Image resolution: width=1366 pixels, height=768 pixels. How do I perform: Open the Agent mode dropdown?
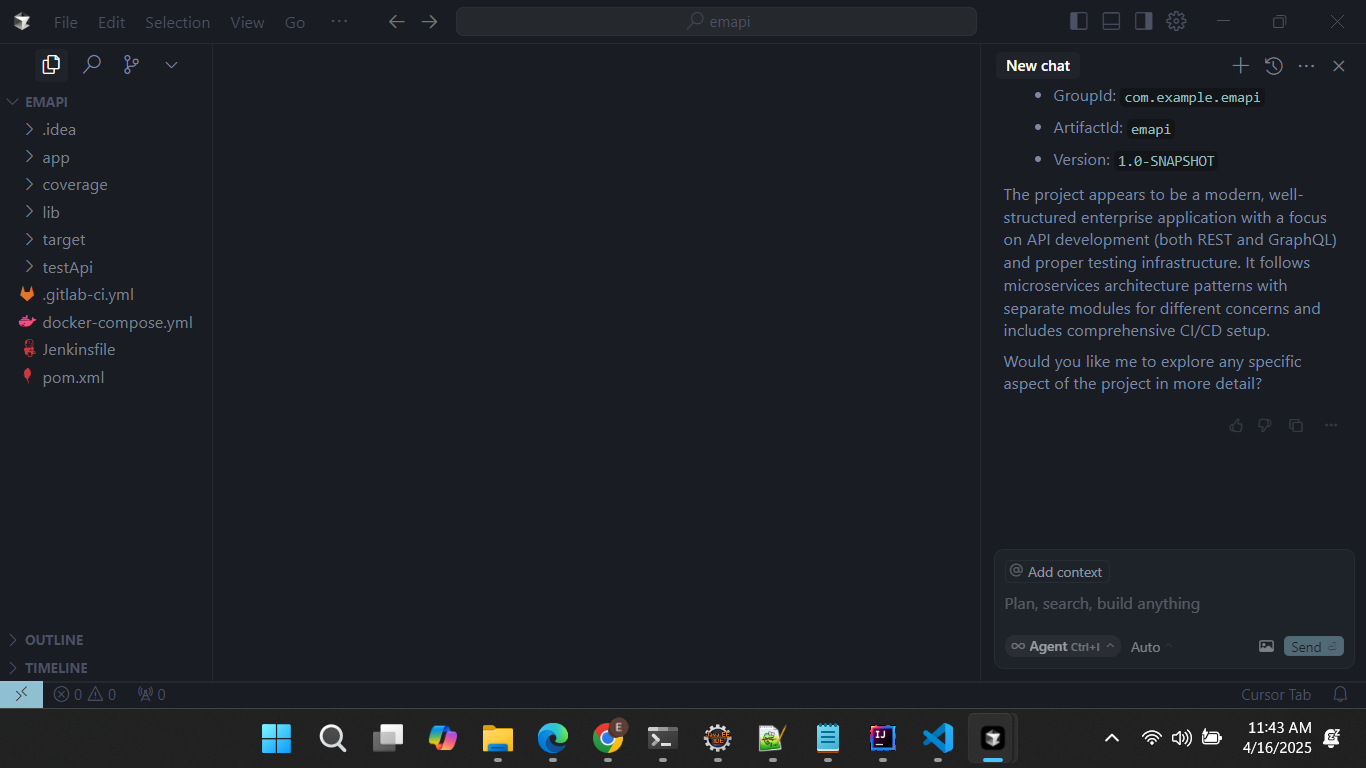pos(1062,647)
